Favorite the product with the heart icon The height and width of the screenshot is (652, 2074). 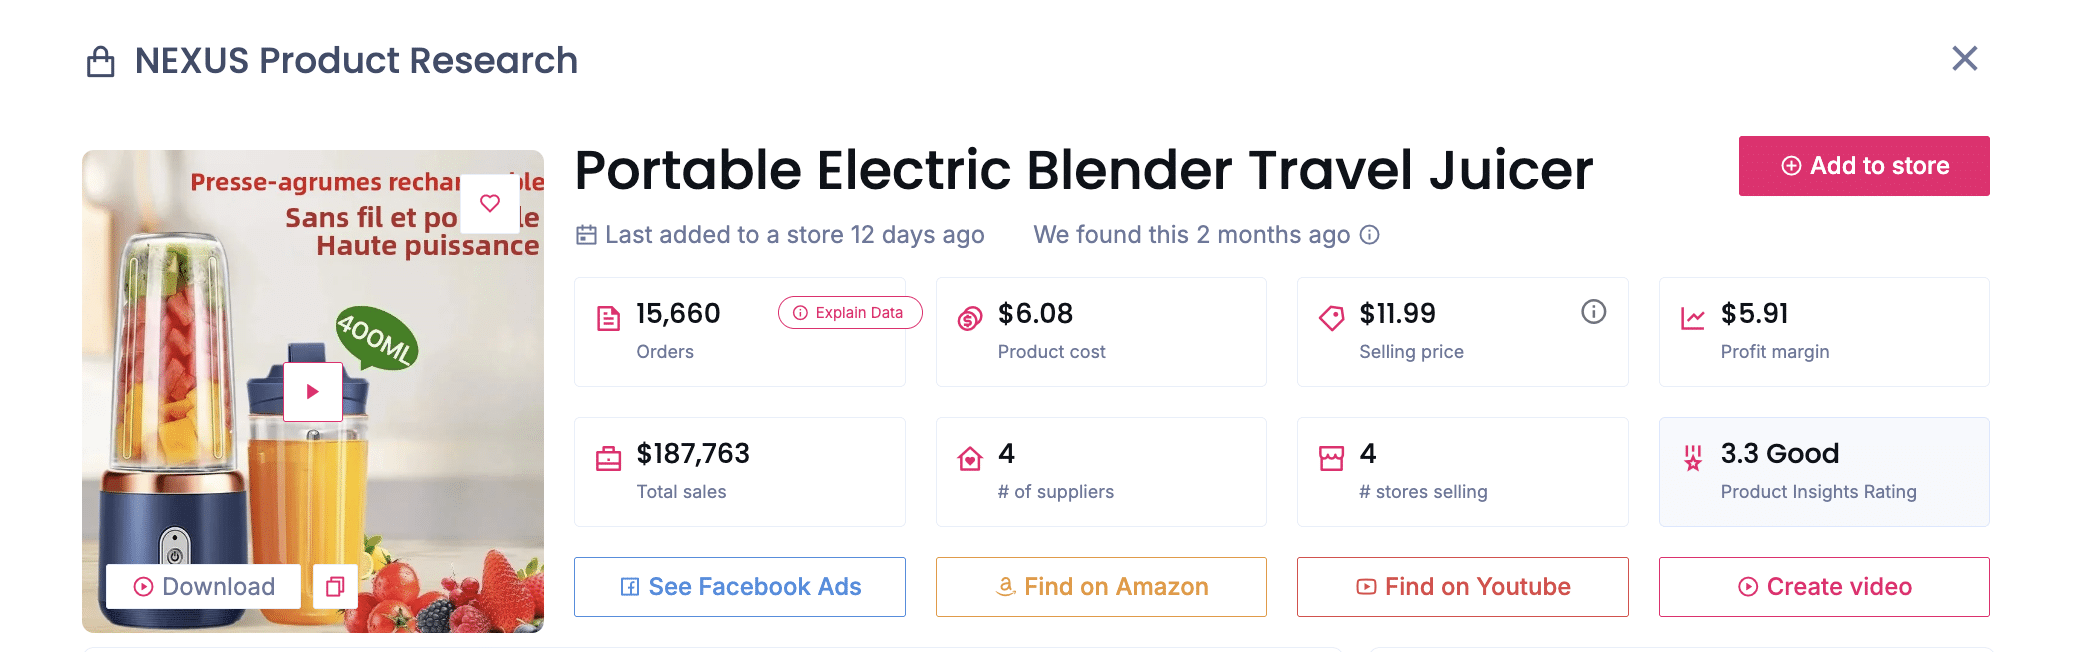(490, 202)
